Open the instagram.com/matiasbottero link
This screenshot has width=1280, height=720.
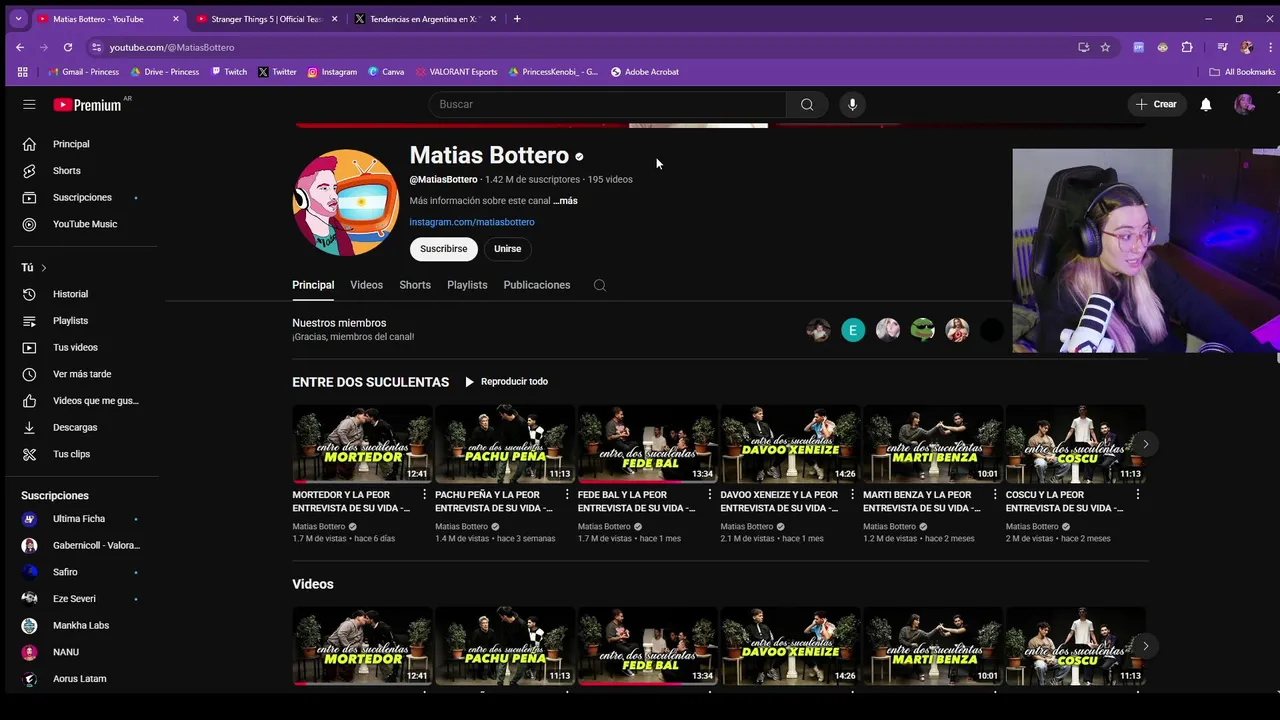472,222
